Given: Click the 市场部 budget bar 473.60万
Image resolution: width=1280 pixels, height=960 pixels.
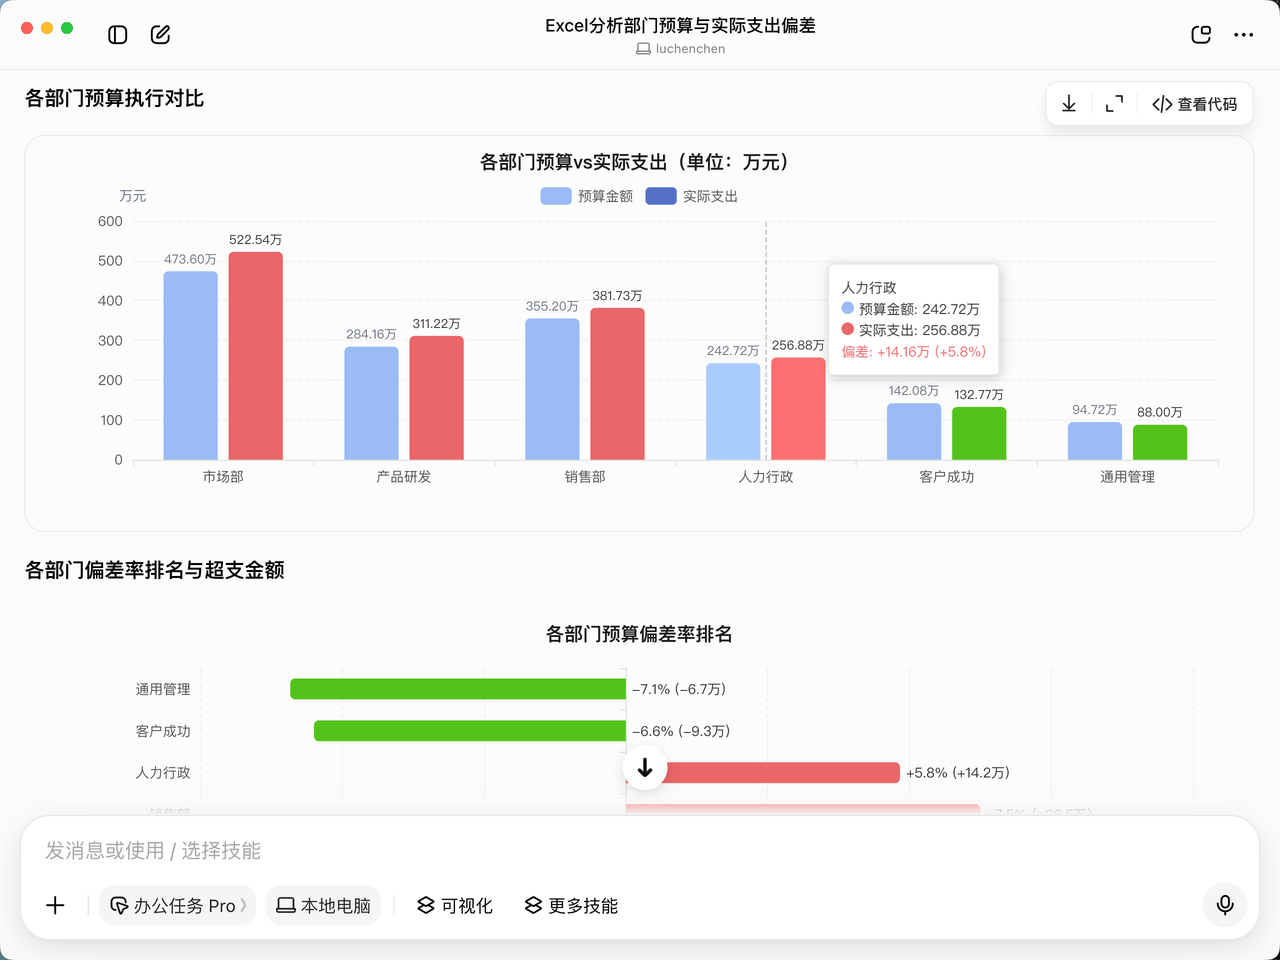Looking at the screenshot, I should (x=191, y=366).
